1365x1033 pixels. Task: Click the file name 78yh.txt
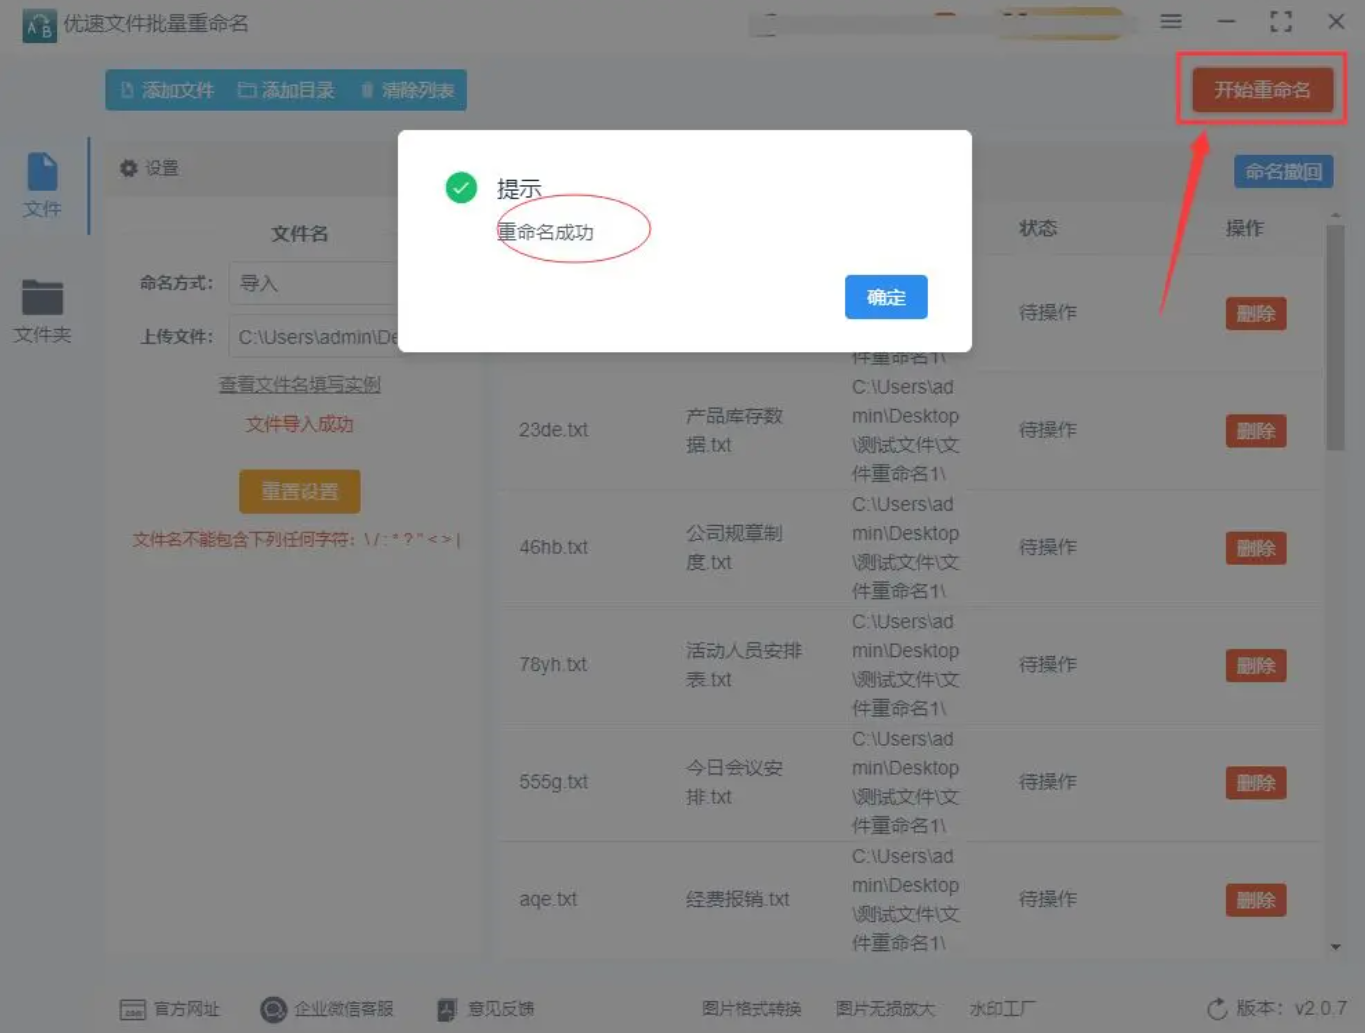tap(553, 664)
